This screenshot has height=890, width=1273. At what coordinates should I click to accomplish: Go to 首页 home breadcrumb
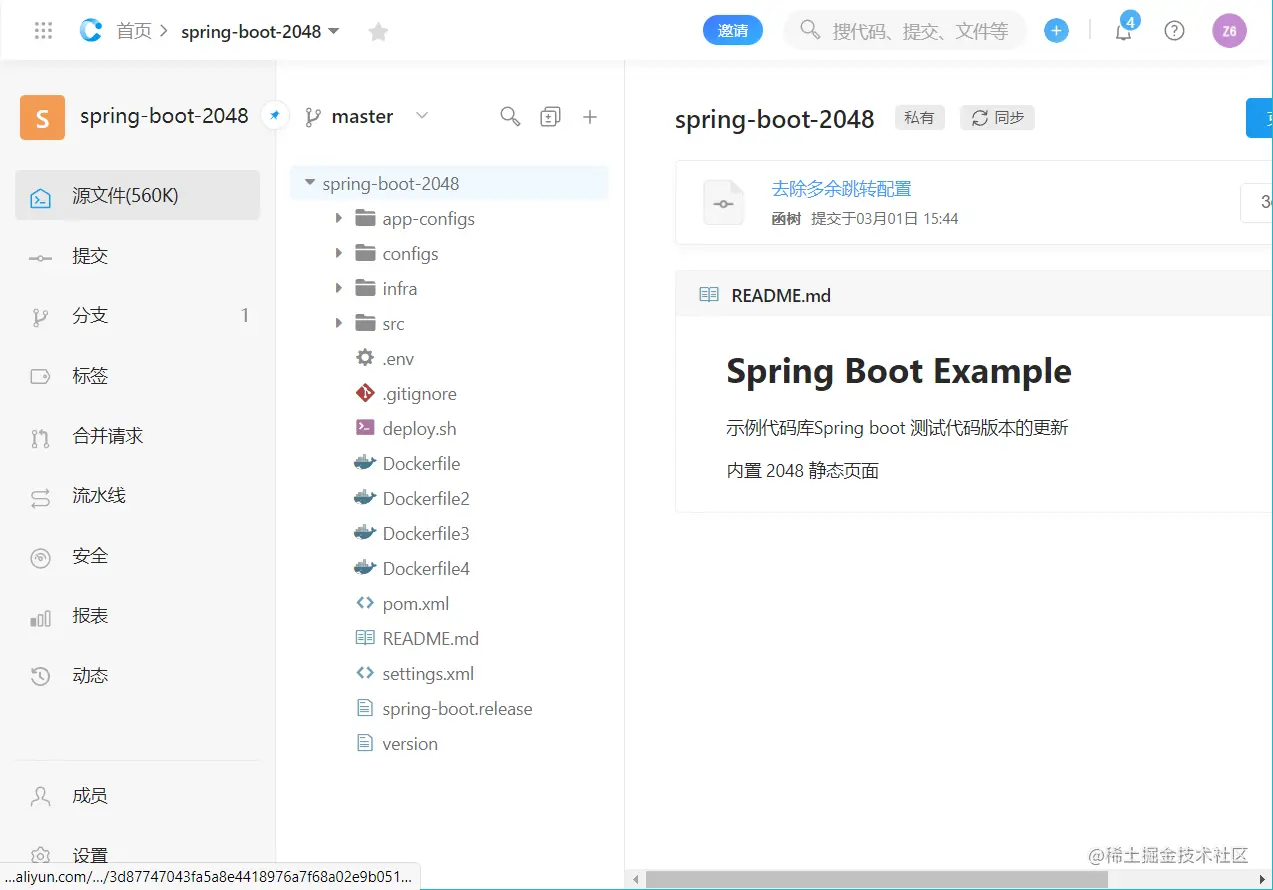pyautogui.click(x=134, y=31)
